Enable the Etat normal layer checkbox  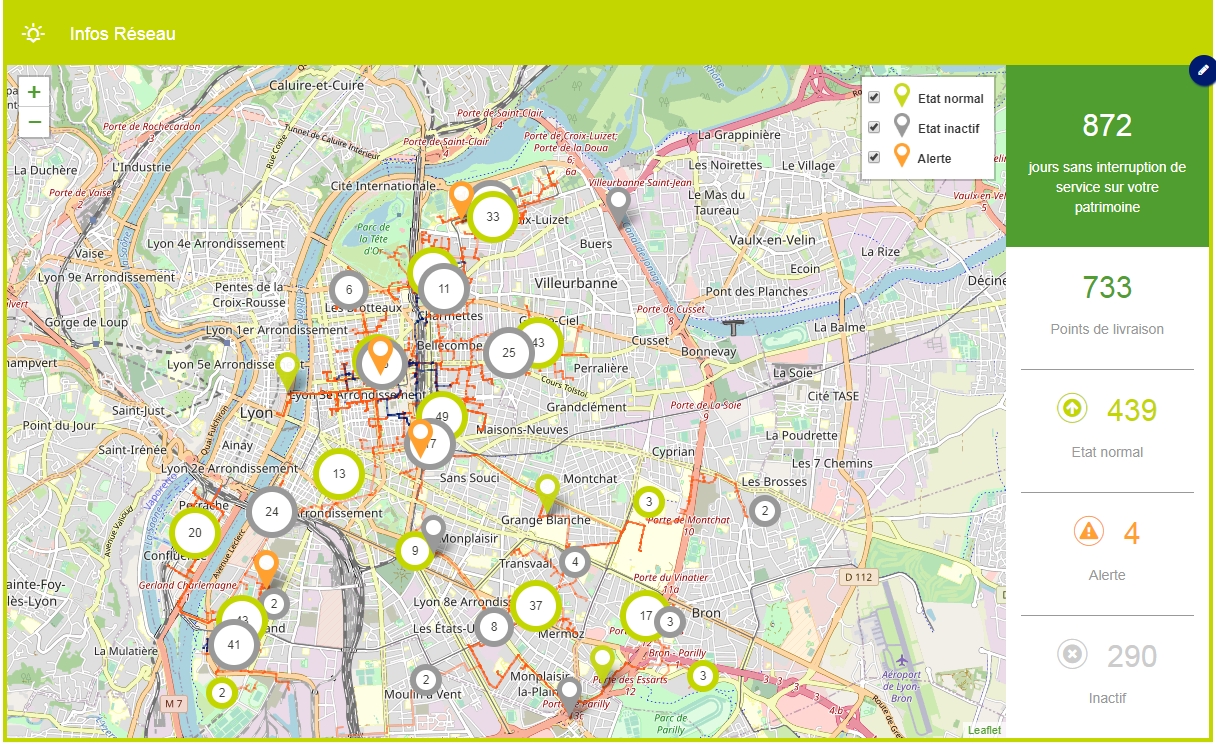coord(875,98)
